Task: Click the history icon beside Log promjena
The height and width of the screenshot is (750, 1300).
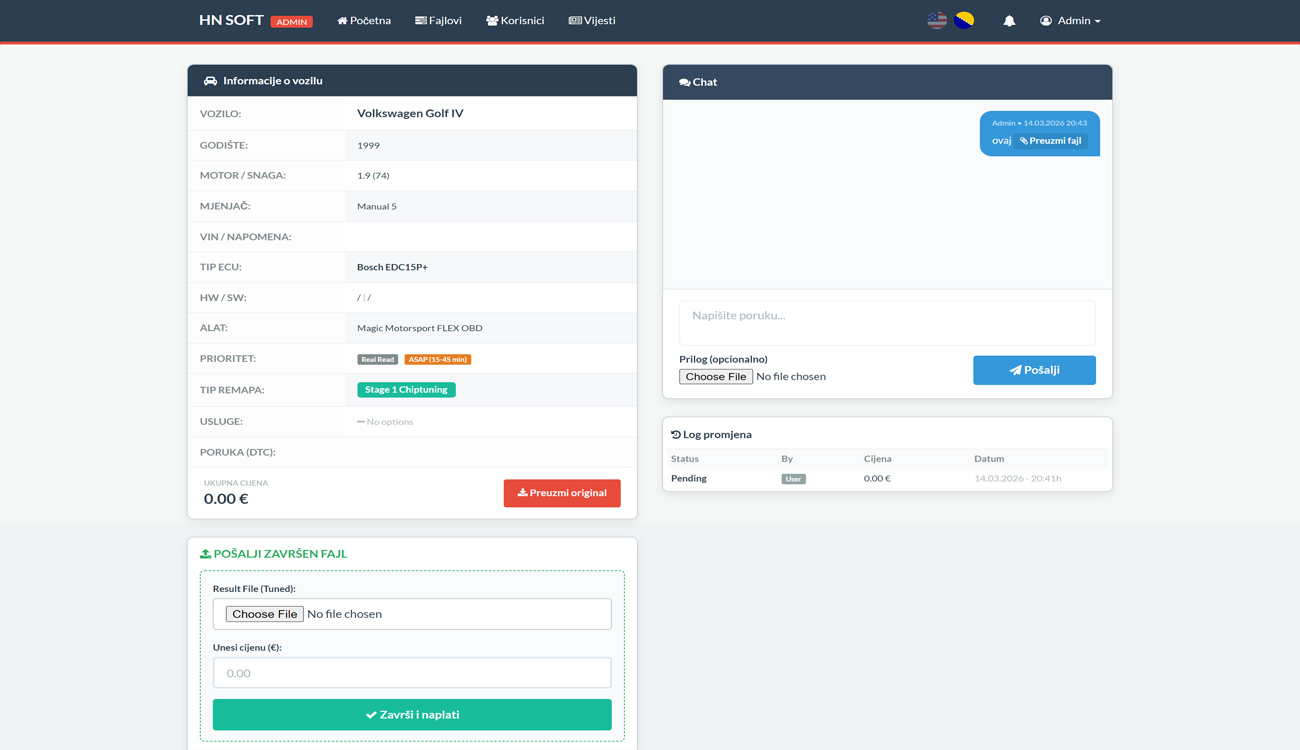Action: [676, 435]
